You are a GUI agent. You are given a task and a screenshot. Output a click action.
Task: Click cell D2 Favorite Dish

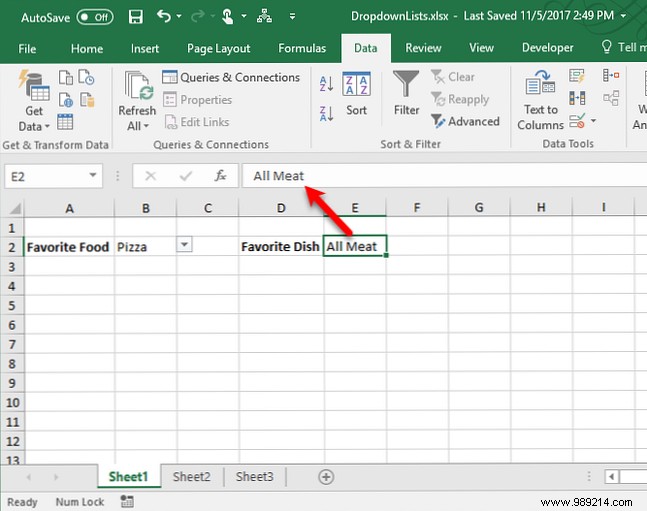[x=281, y=247]
